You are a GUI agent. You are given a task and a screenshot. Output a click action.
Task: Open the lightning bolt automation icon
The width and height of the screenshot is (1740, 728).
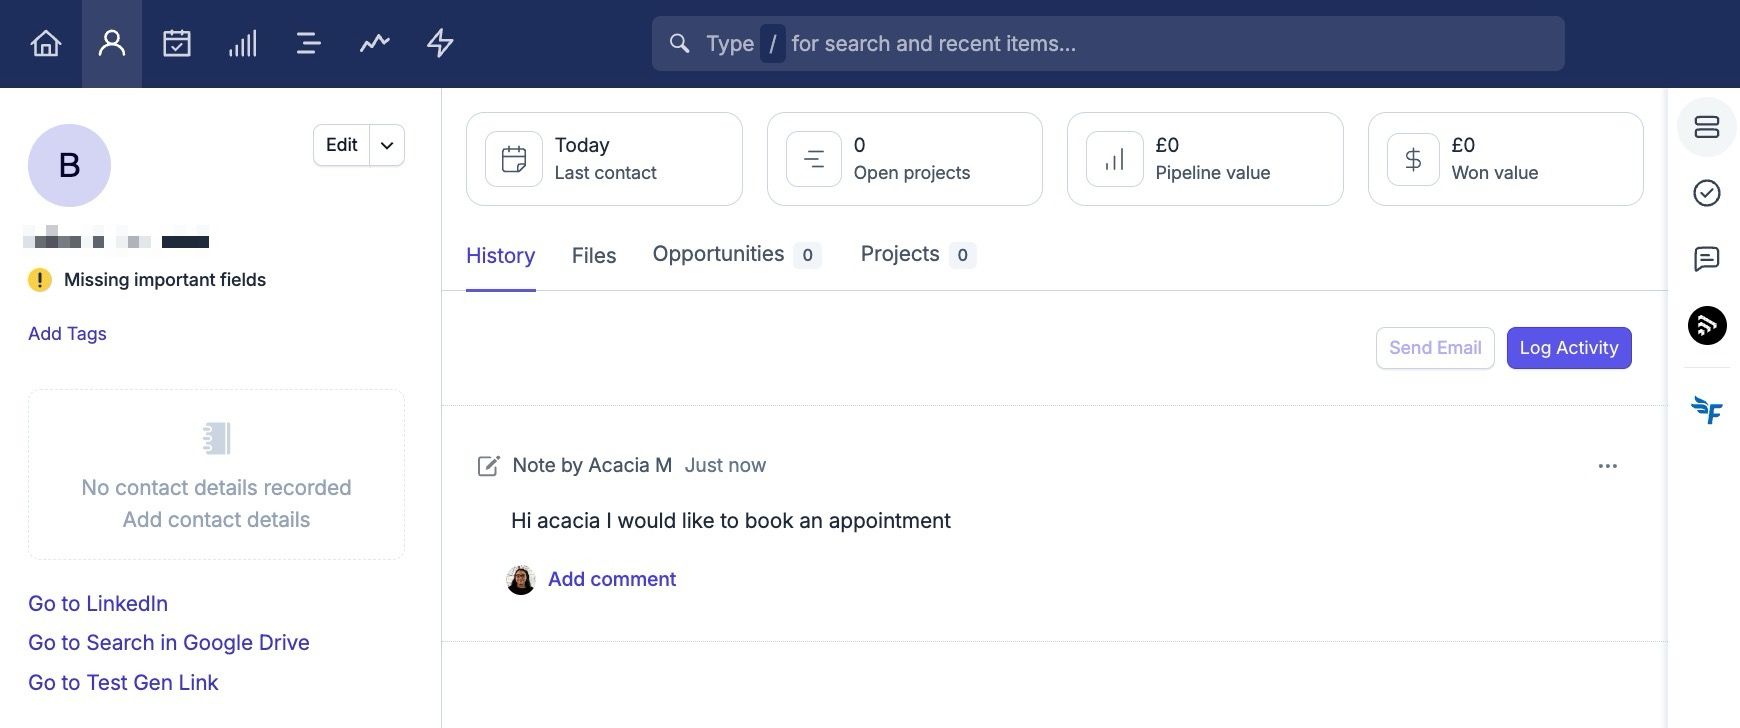coord(440,43)
